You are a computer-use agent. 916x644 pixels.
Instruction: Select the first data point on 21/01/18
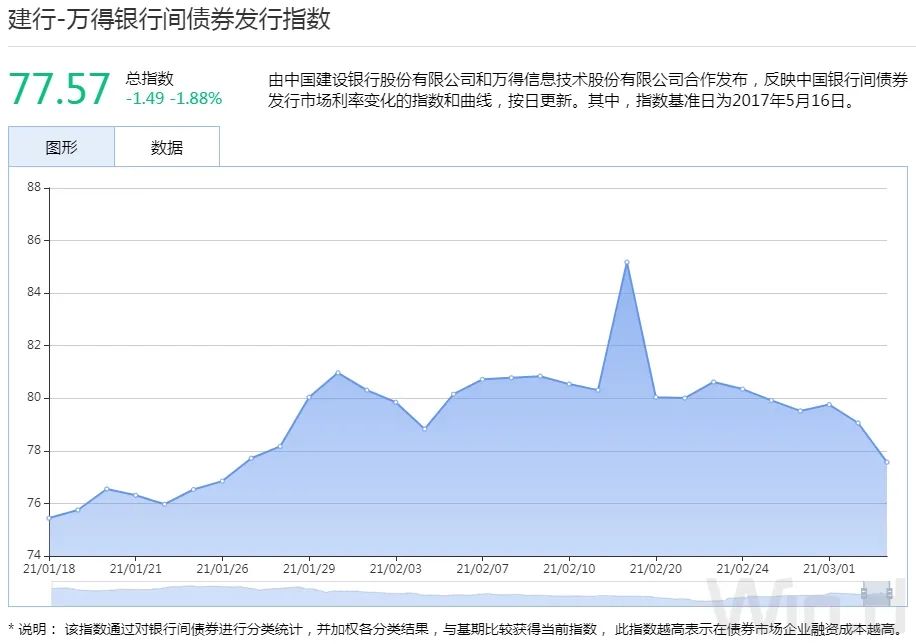tap(49, 518)
